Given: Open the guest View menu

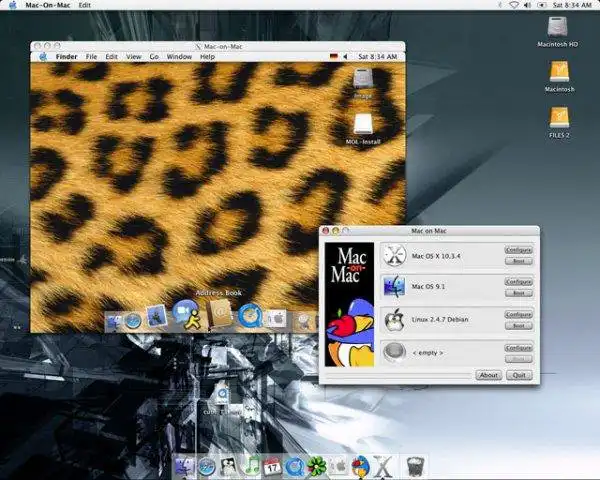Looking at the screenshot, I should coord(134,57).
